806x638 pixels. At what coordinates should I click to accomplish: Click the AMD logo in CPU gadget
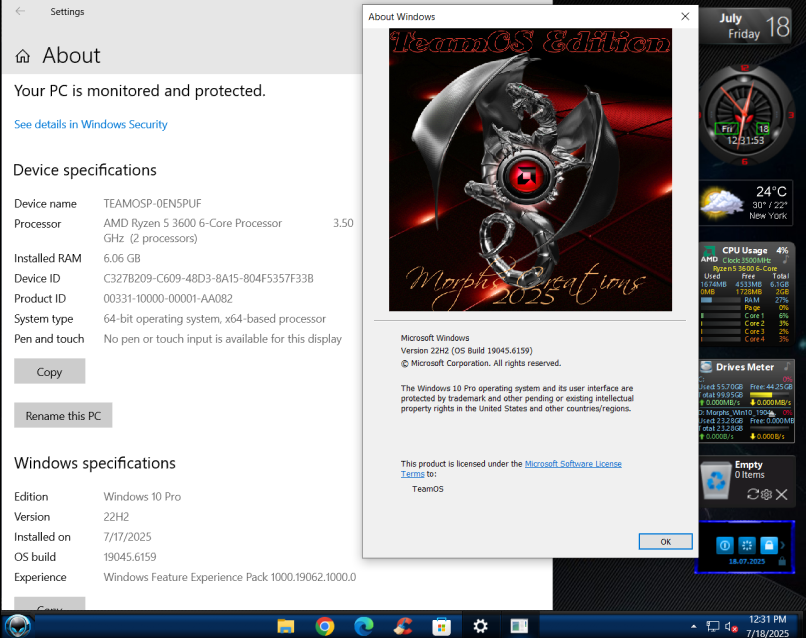pos(709,254)
